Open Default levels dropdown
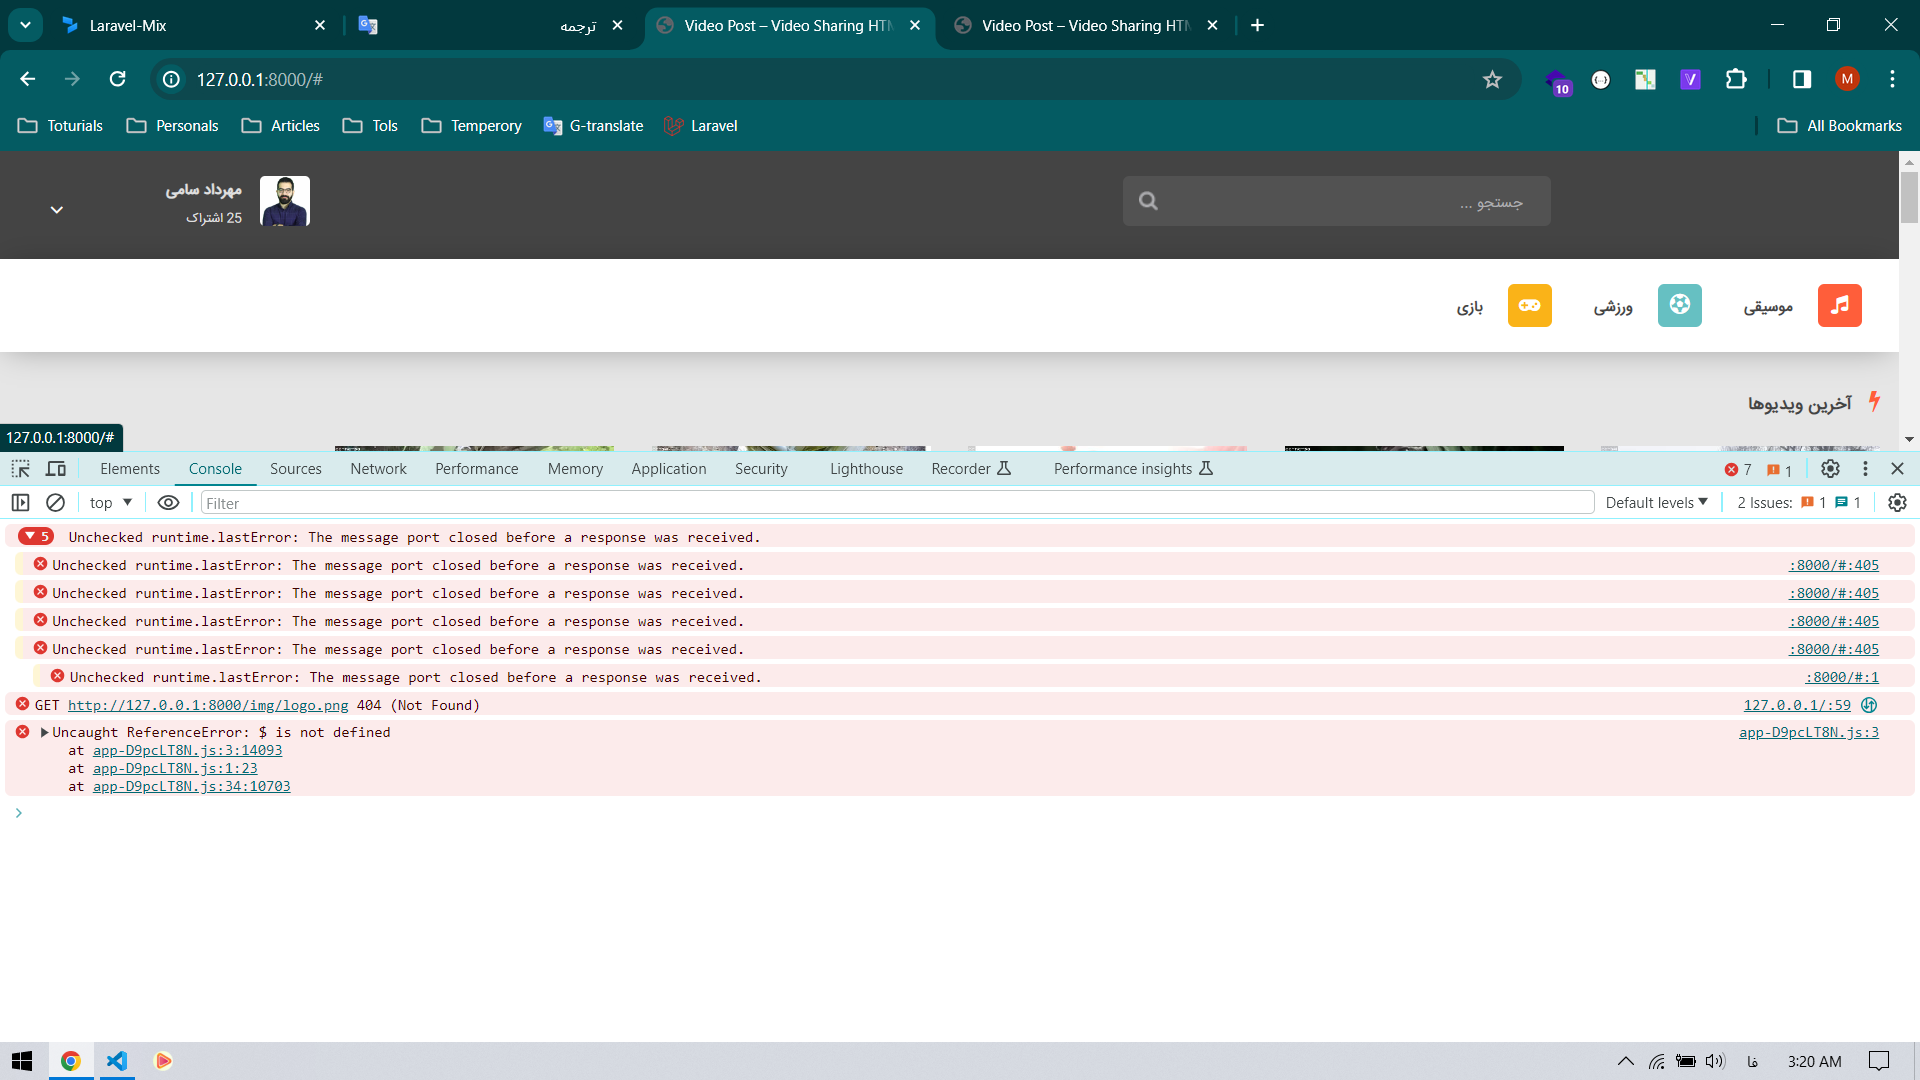This screenshot has width=1920, height=1080. [x=1656, y=503]
